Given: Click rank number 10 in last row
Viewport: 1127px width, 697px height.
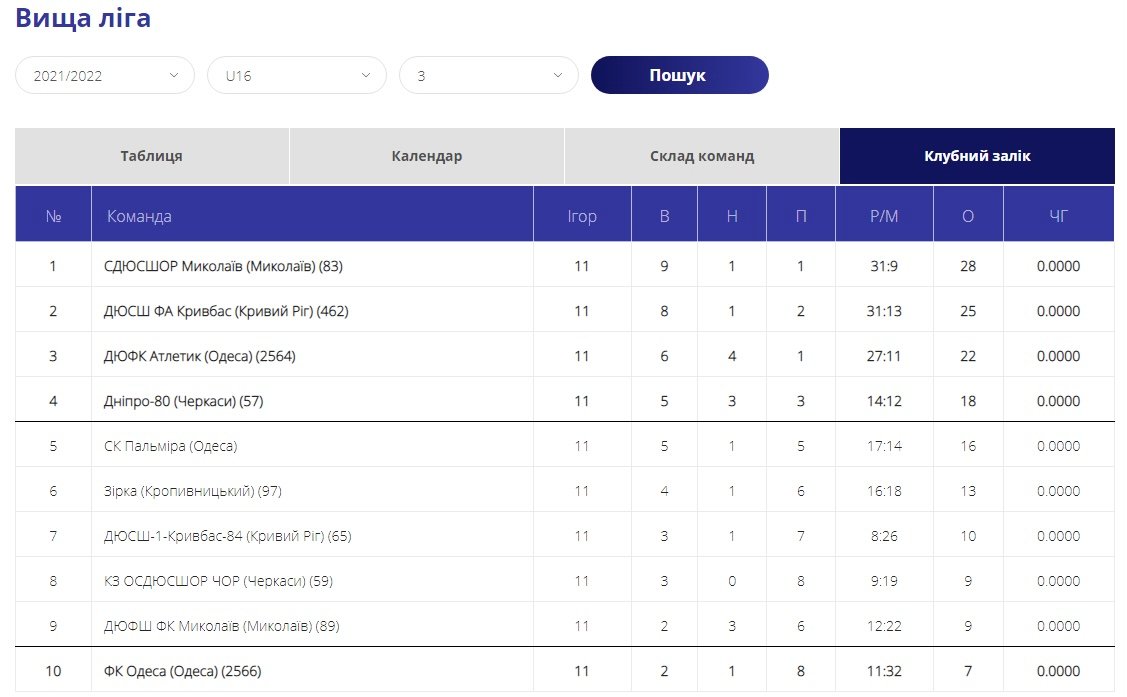Looking at the screenshot, I should point(53,671).
